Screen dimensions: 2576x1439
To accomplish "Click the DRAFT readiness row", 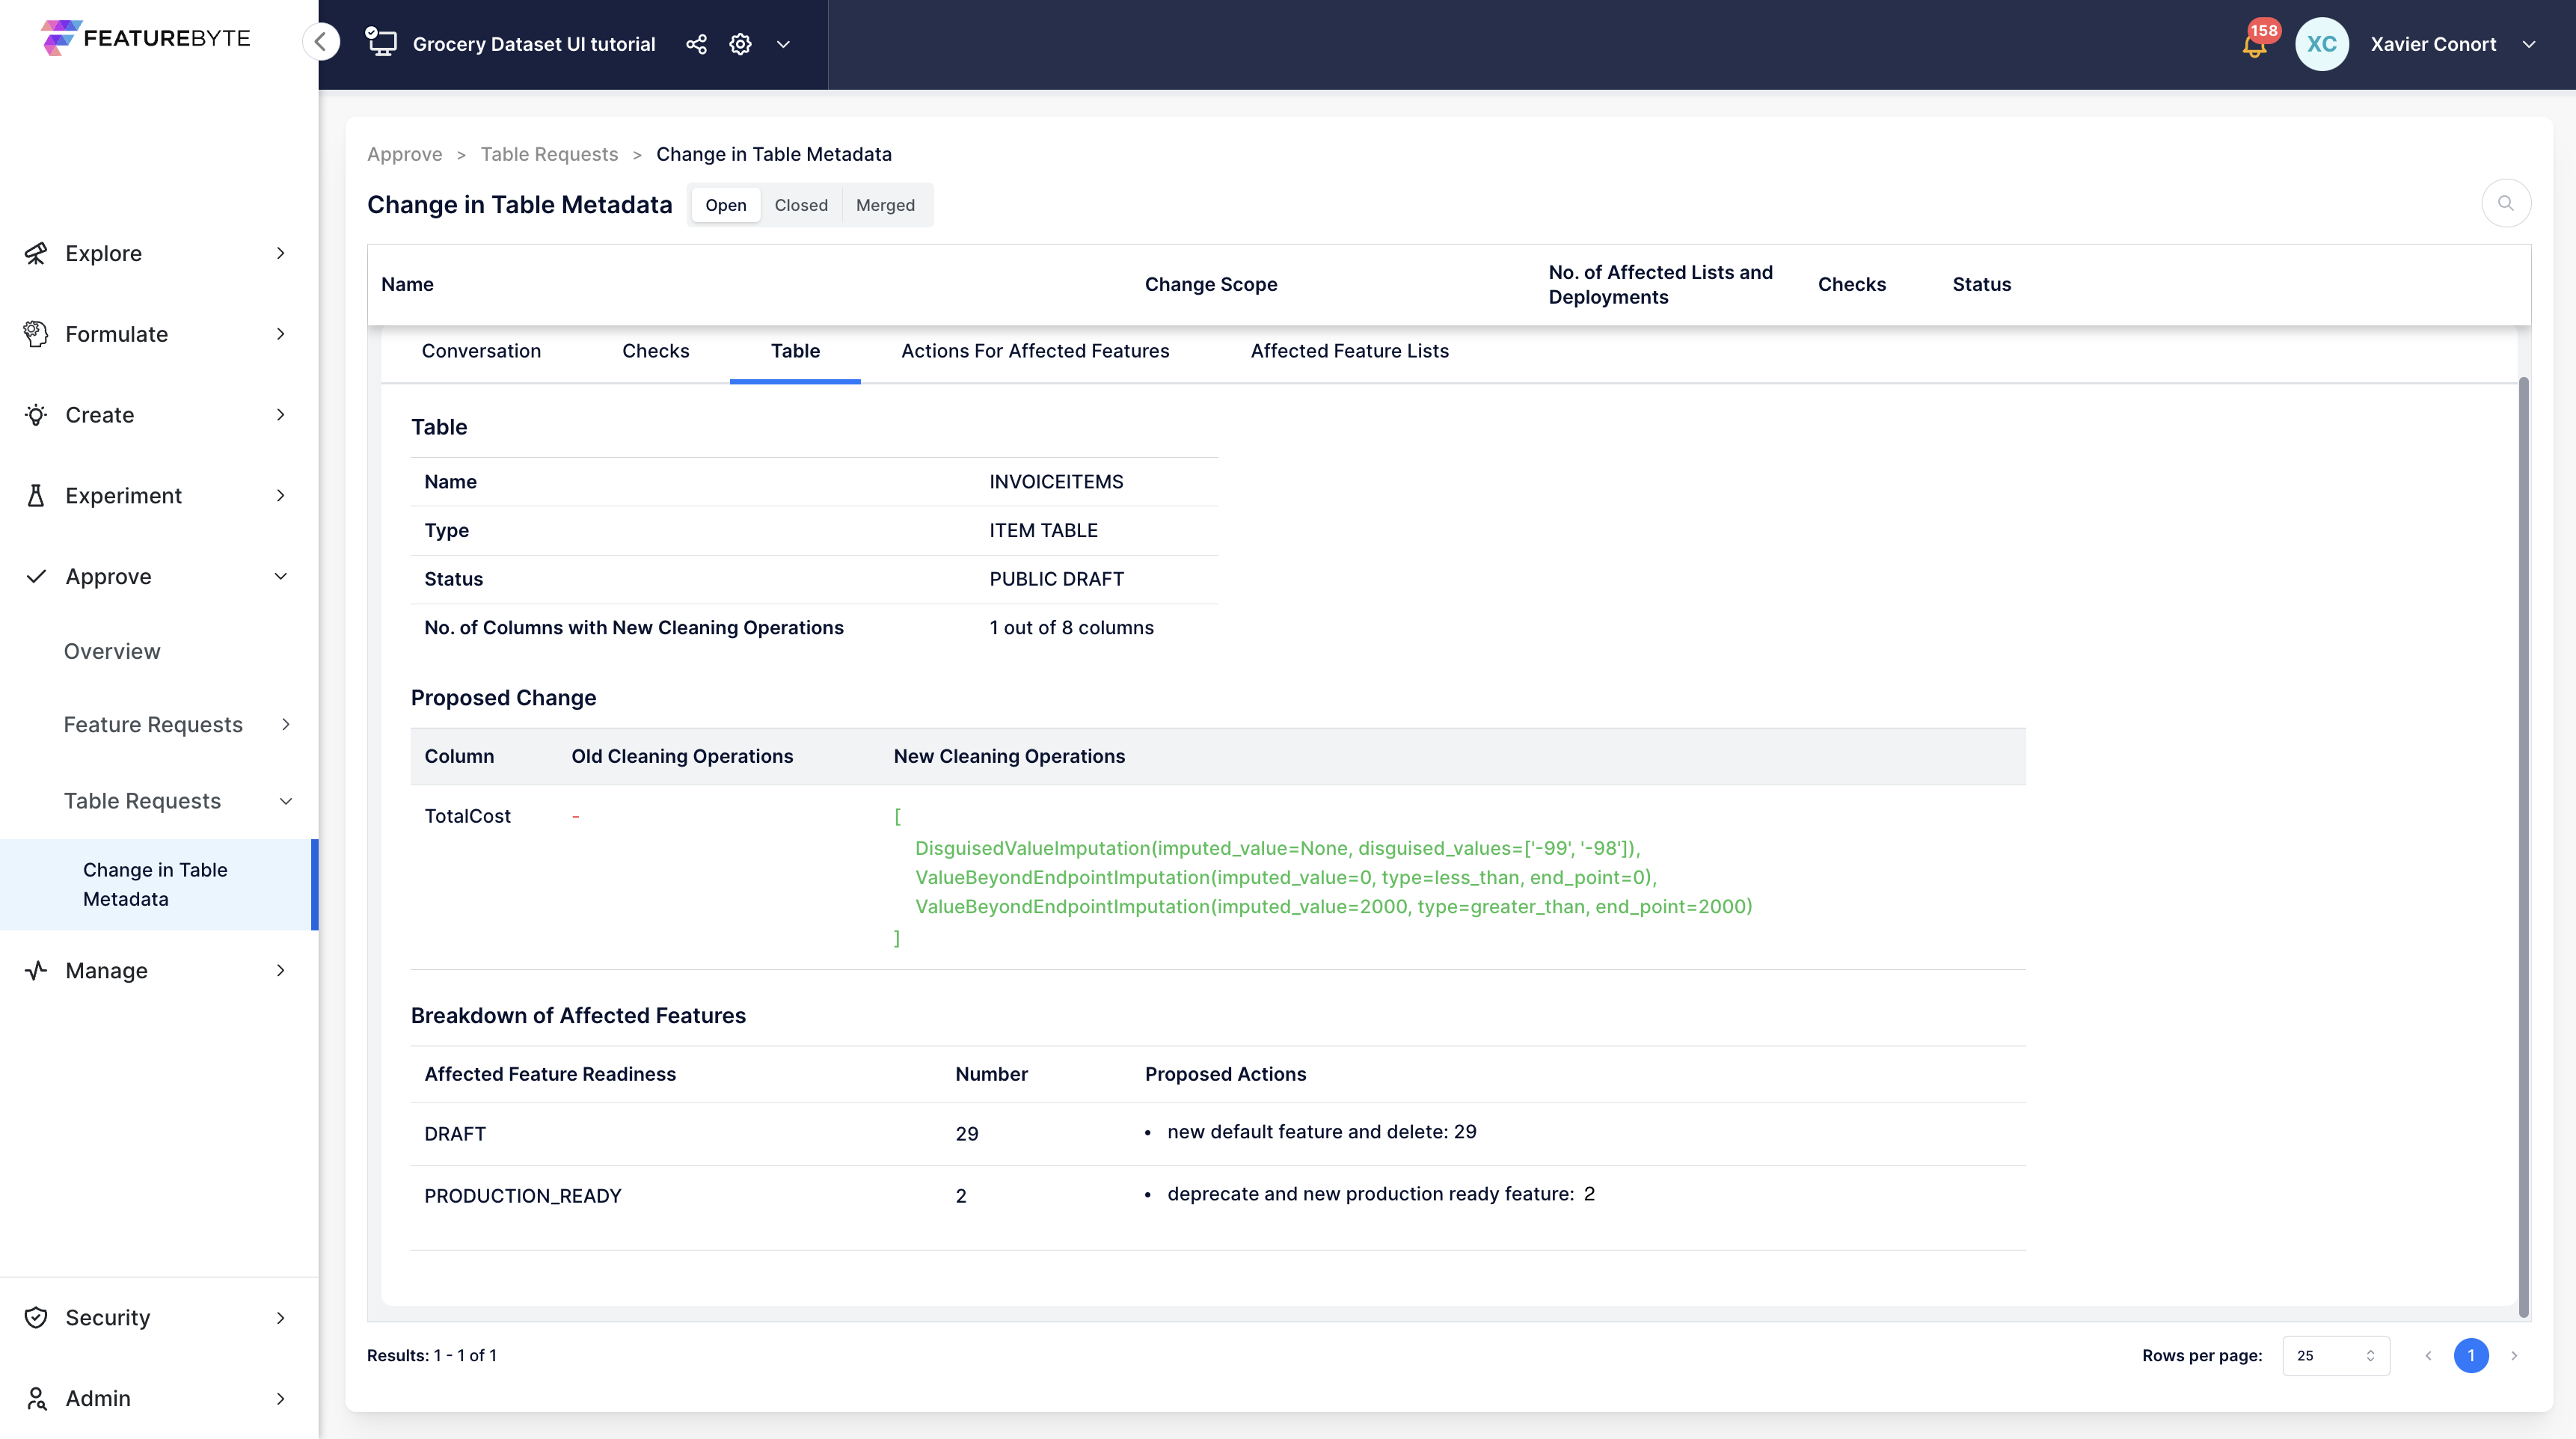I will coord(1218,1134).
